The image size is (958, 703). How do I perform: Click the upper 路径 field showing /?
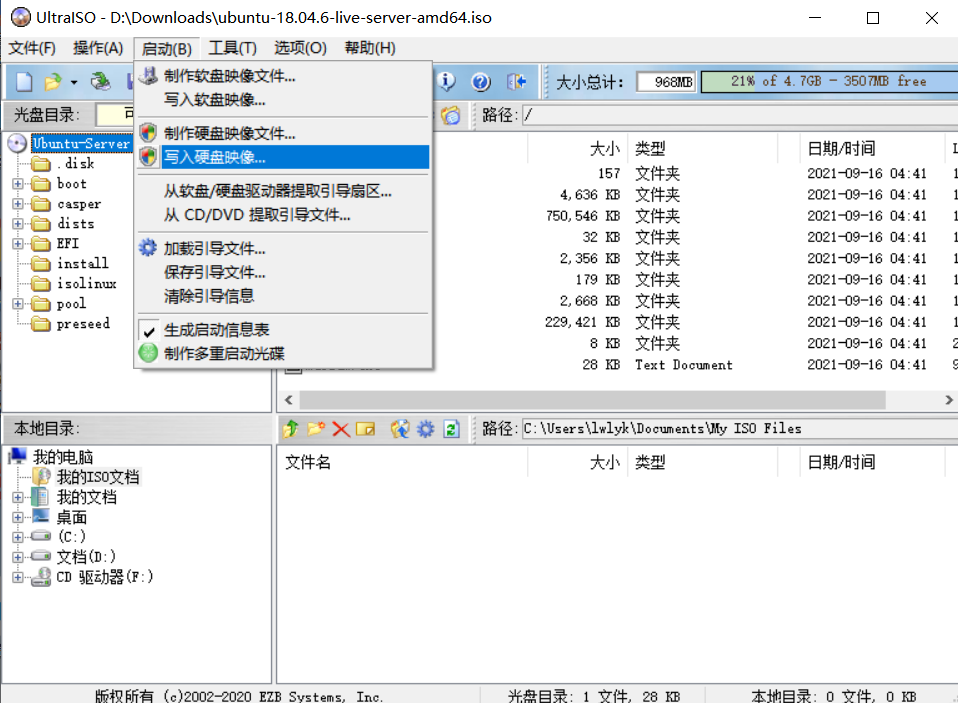[x=739, y=115]
